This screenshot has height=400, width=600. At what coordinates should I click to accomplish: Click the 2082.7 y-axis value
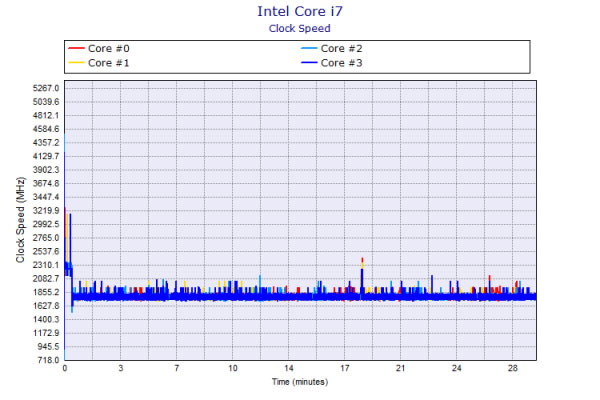46,279
